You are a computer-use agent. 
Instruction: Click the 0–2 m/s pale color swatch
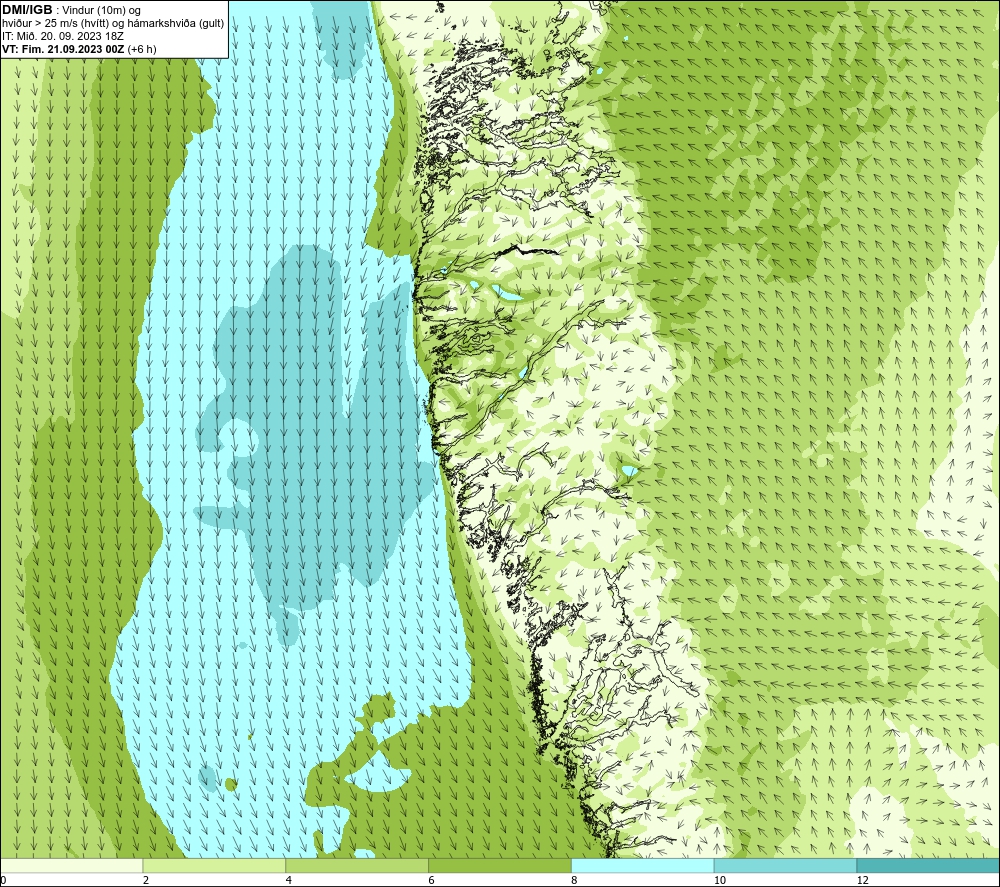(71, 865)
